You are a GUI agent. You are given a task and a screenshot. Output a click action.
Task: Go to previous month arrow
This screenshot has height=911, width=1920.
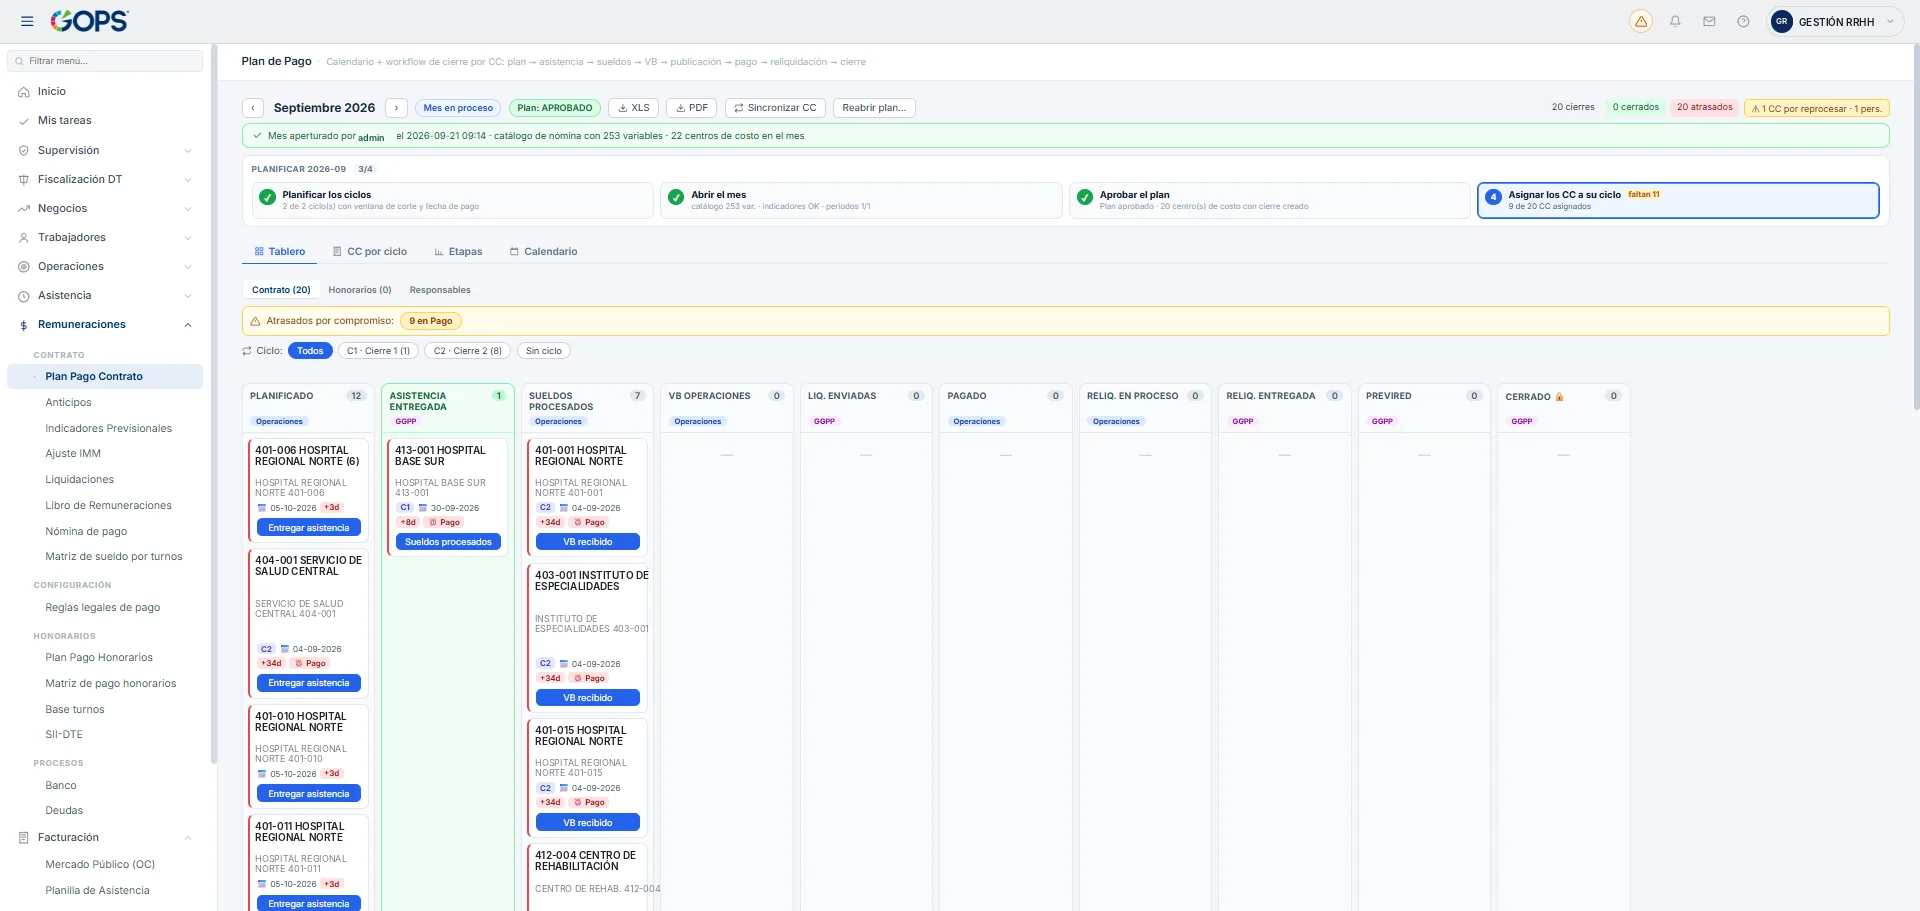[254, 108]
